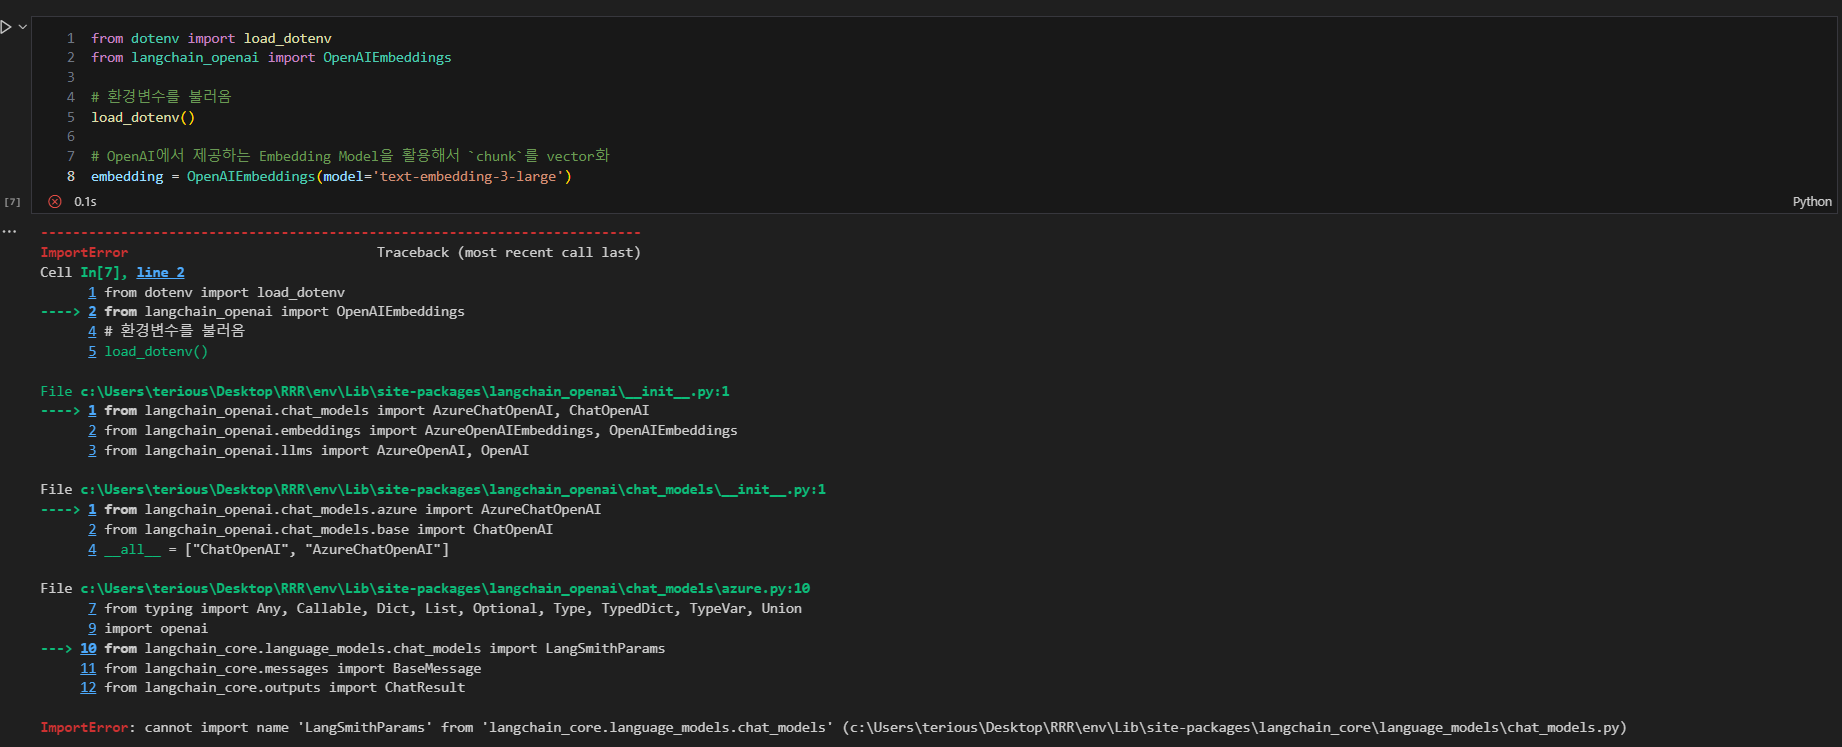Screen dimensions: 1842x747
Task: Open chat_models\azure.py:10 file path
Action: click(x=445, y=588)
